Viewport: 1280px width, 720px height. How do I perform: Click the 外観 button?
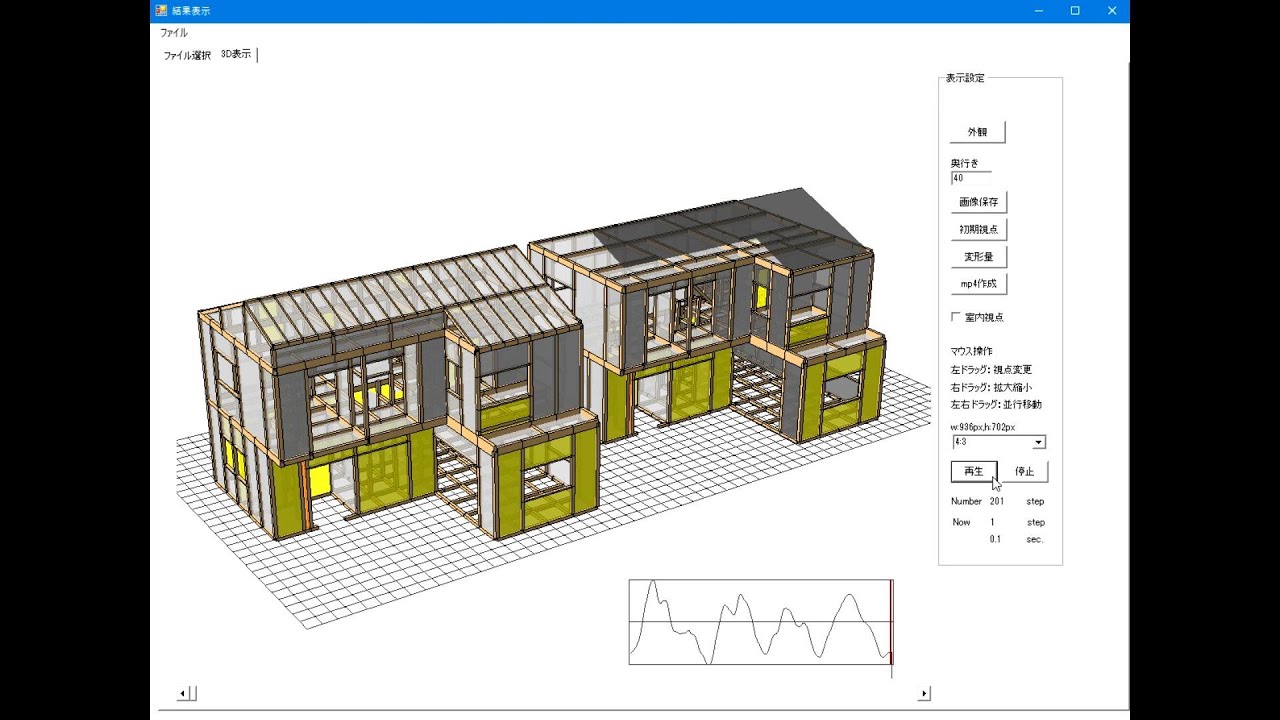pos(977,132)
